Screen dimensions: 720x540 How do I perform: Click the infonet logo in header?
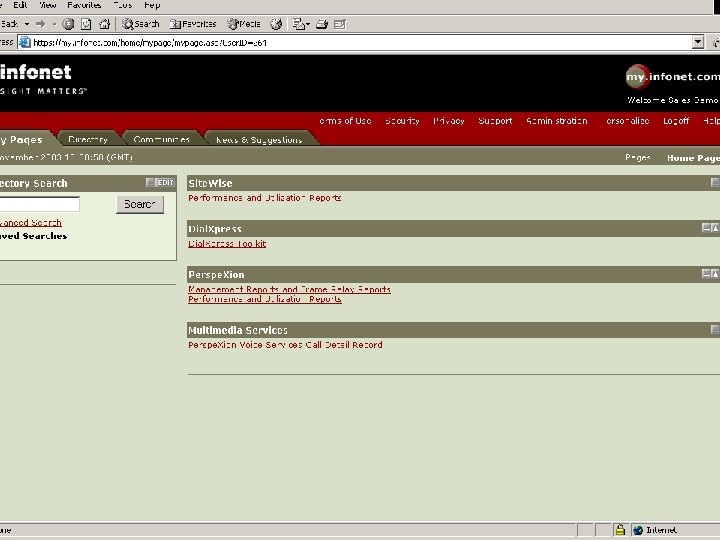36,73
